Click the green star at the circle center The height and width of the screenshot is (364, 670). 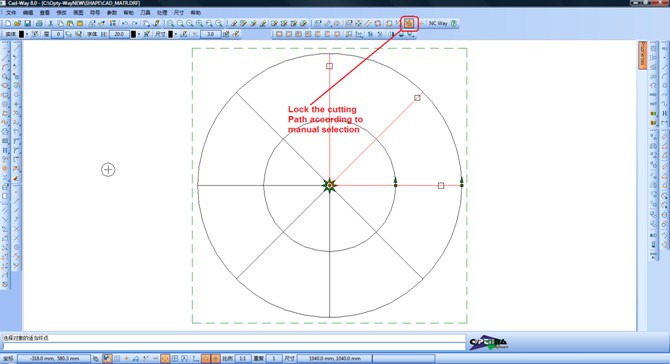click(x=329, y=185)
